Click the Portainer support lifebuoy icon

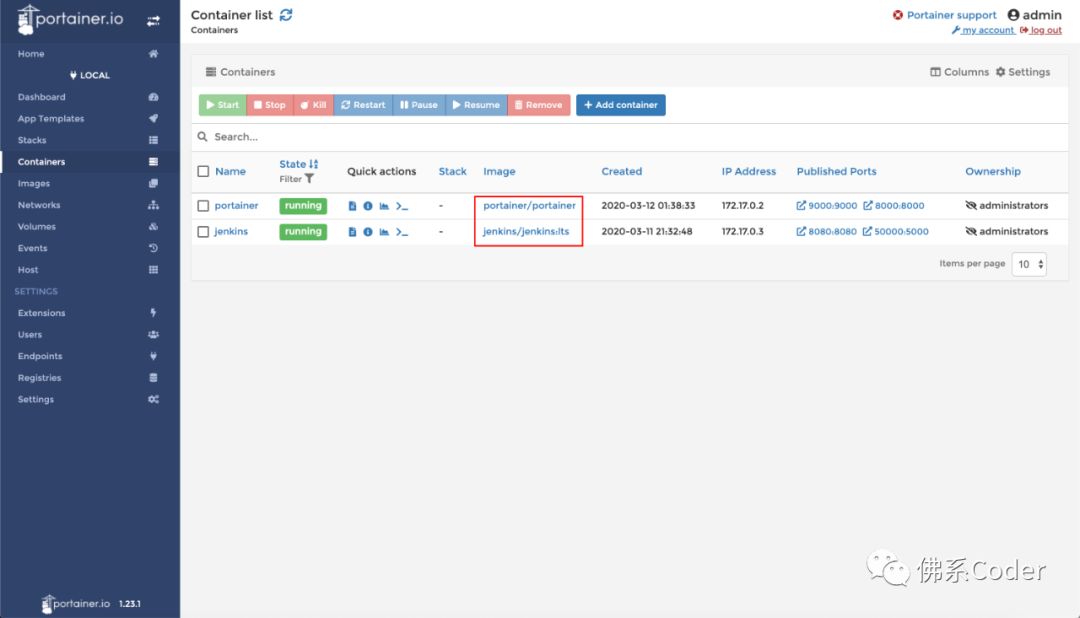897,15
